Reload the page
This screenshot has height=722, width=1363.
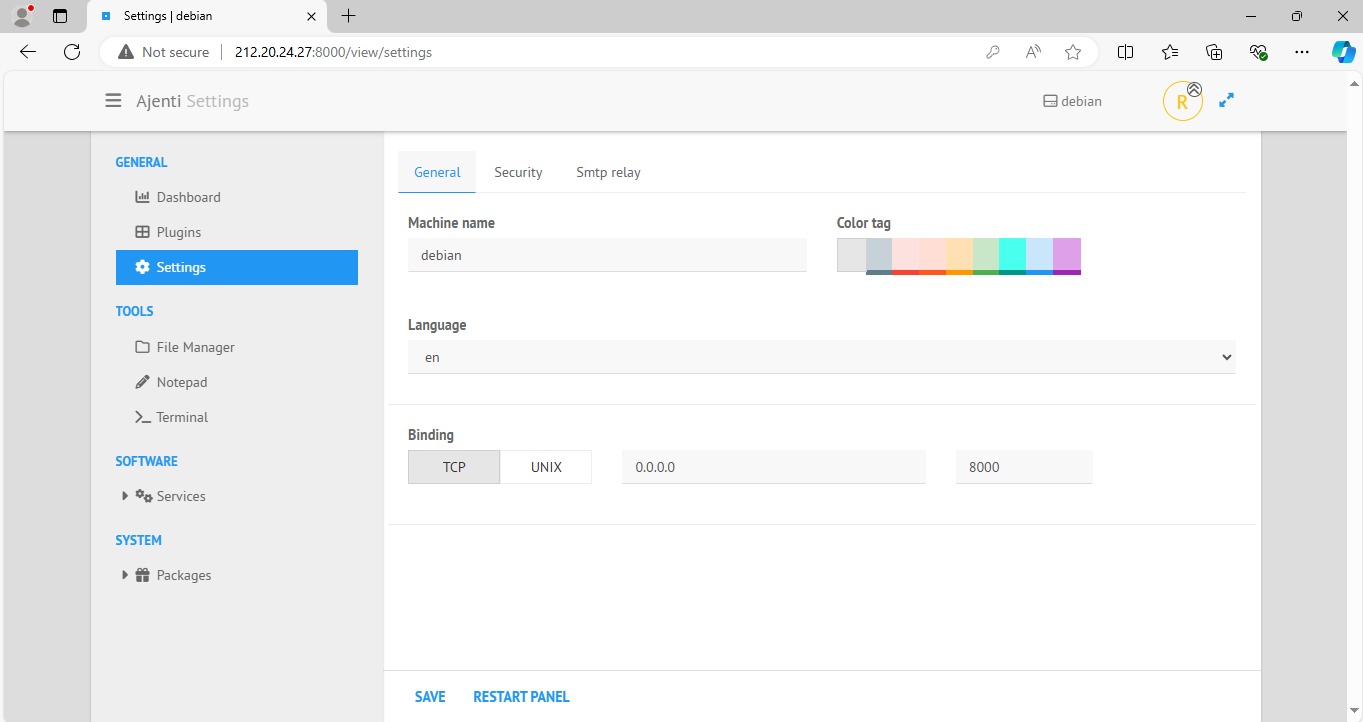point(71,52)
